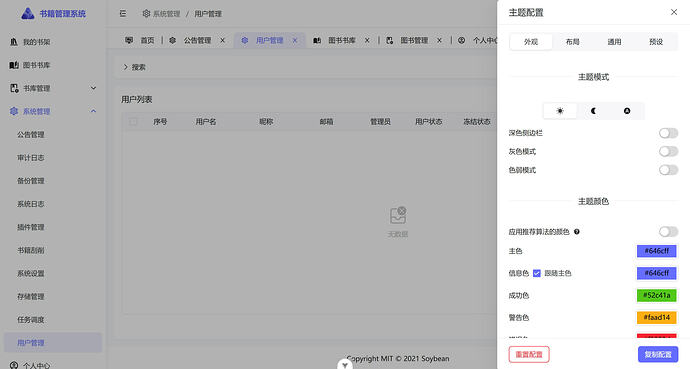Viewport: 690px width, 369px height.
Task: Open 书籍刮削 in the sidebar
Action: 53,250
